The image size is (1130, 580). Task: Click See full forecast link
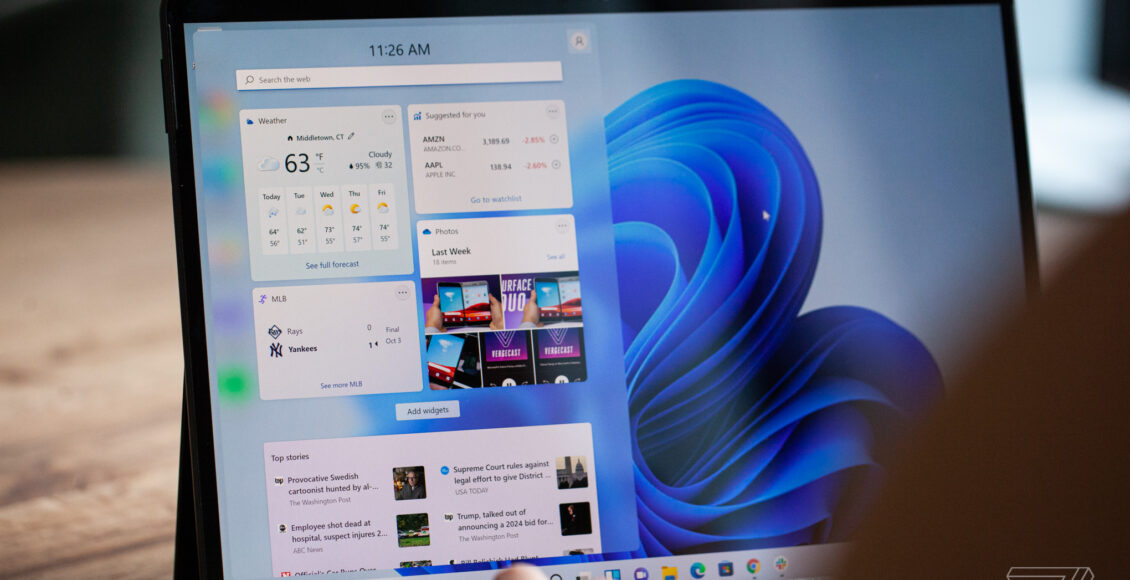(x=332, y=265)
